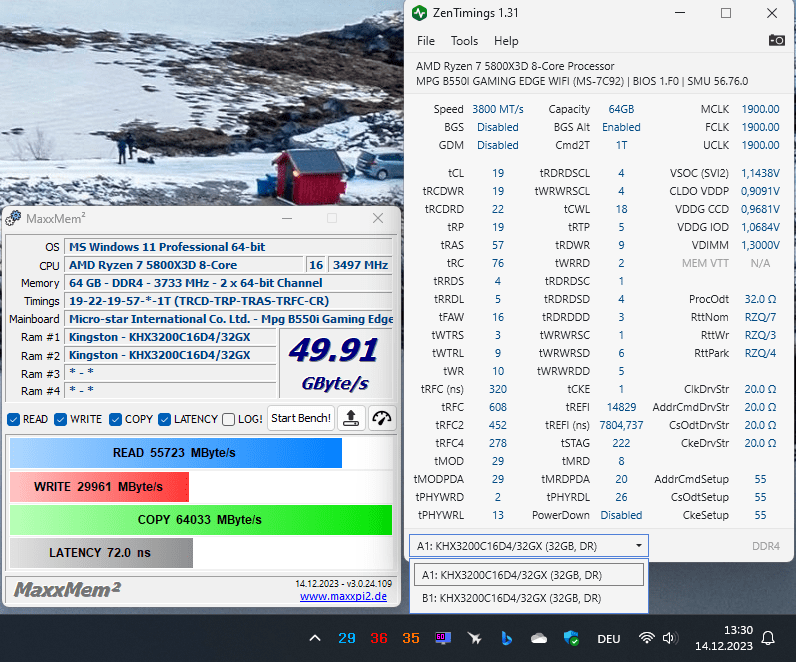Click the orange tray temperature reading 35
Image resolution: width=796 pixels, height=662 pixels.
411,638
